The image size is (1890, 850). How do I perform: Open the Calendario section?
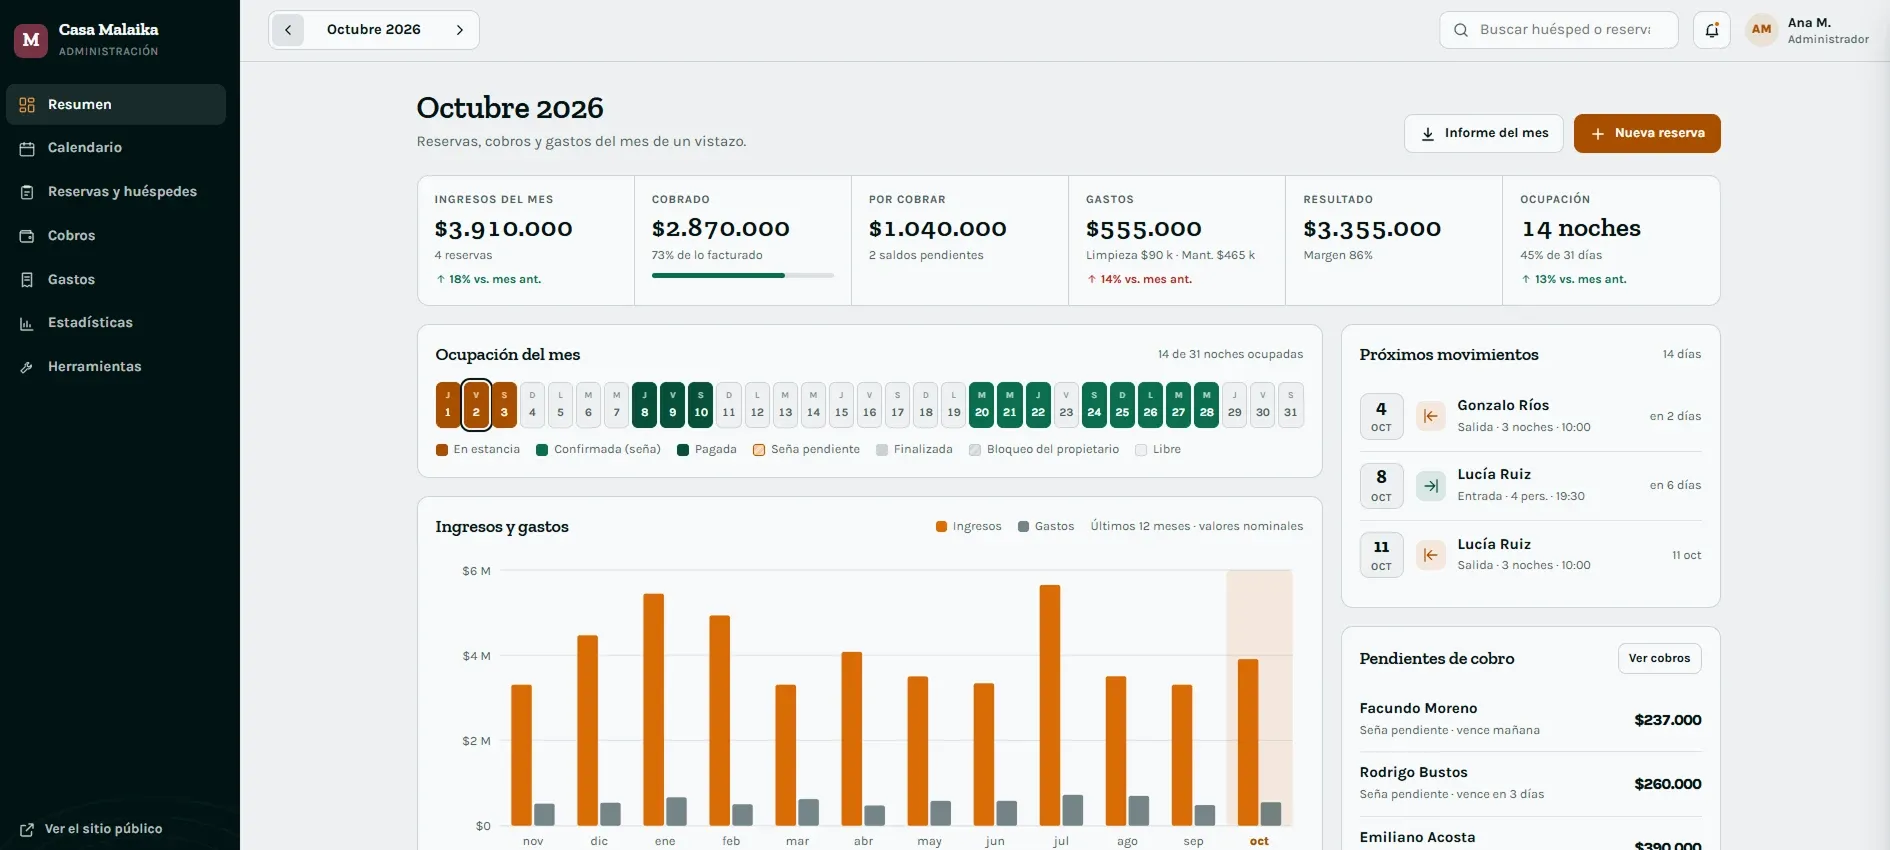click(116, 148)
